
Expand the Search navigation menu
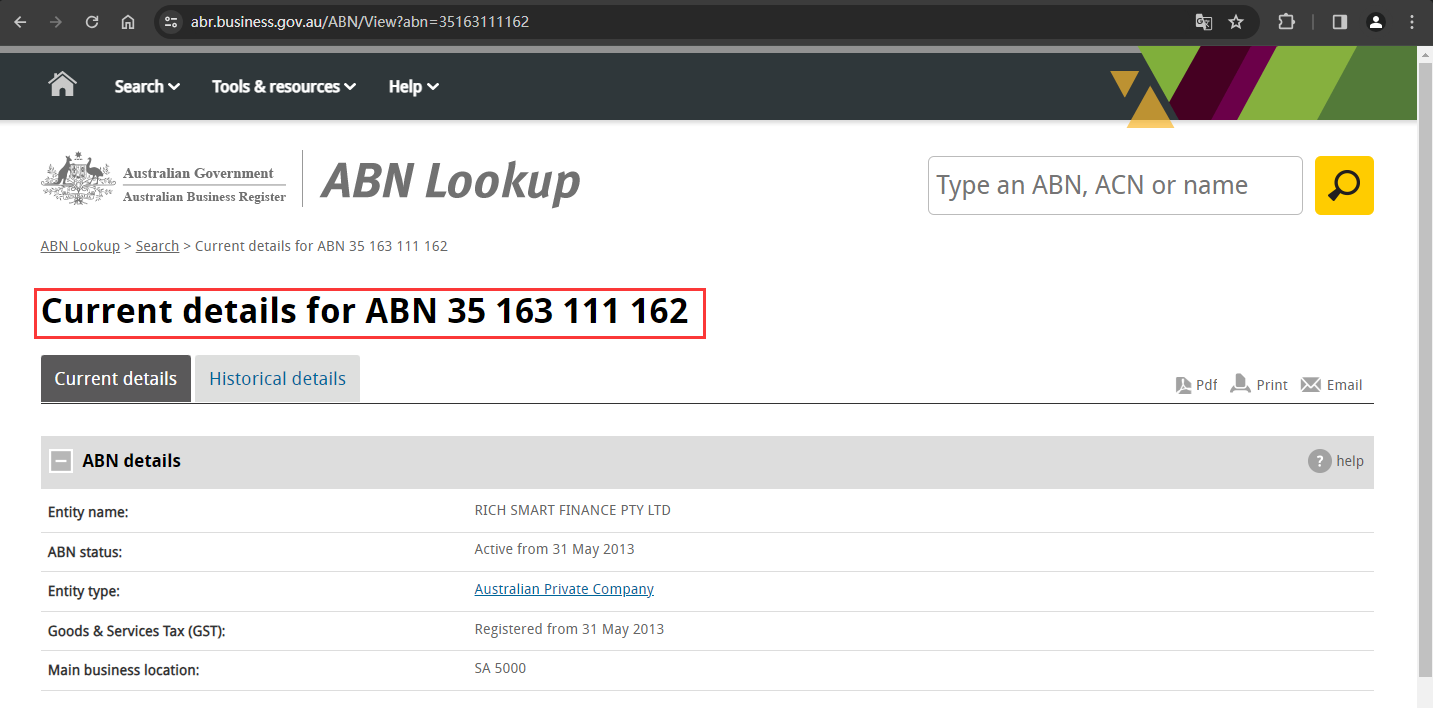(147, 86)
